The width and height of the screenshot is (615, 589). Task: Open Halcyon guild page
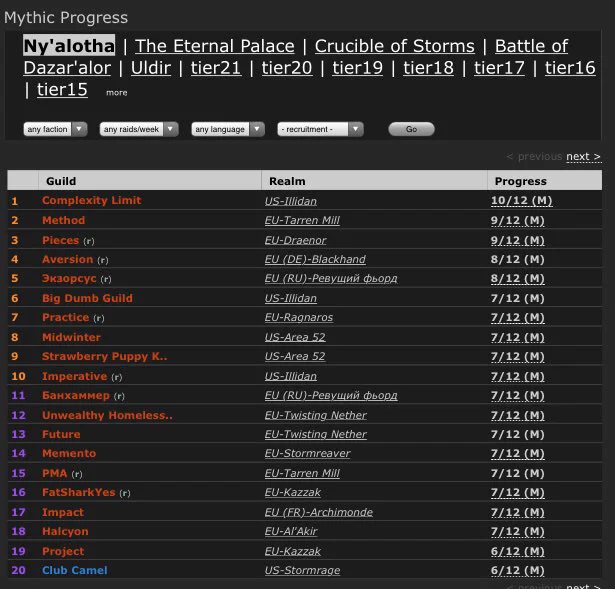65,531
